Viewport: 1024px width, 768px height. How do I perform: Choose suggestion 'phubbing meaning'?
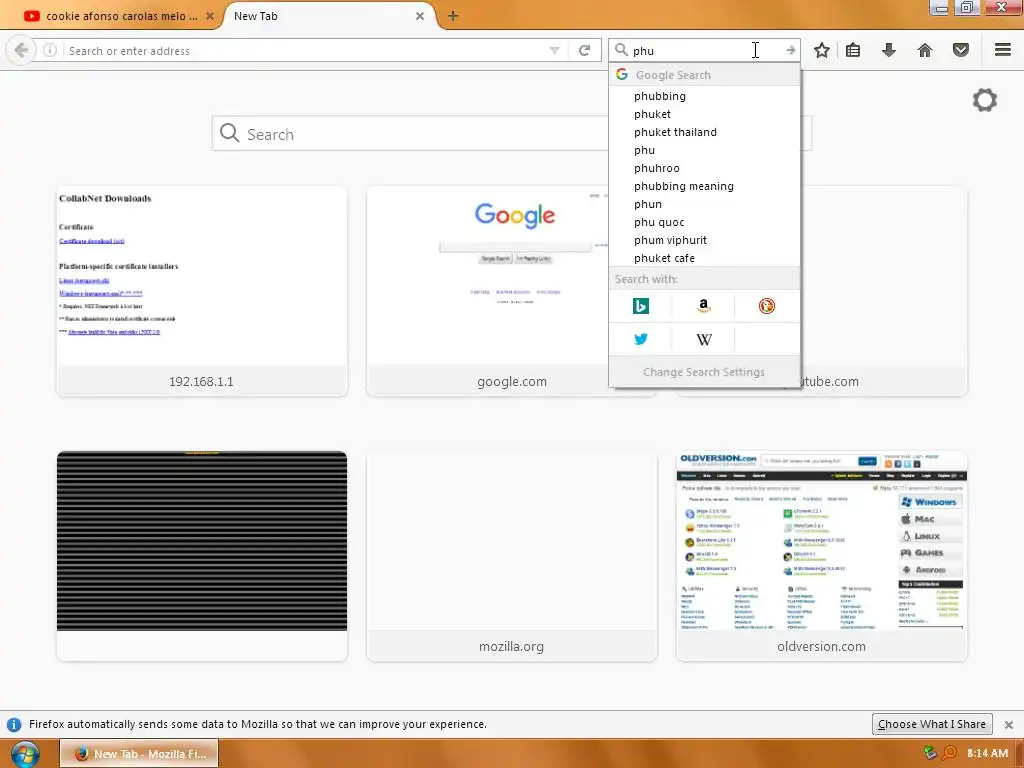704,186
